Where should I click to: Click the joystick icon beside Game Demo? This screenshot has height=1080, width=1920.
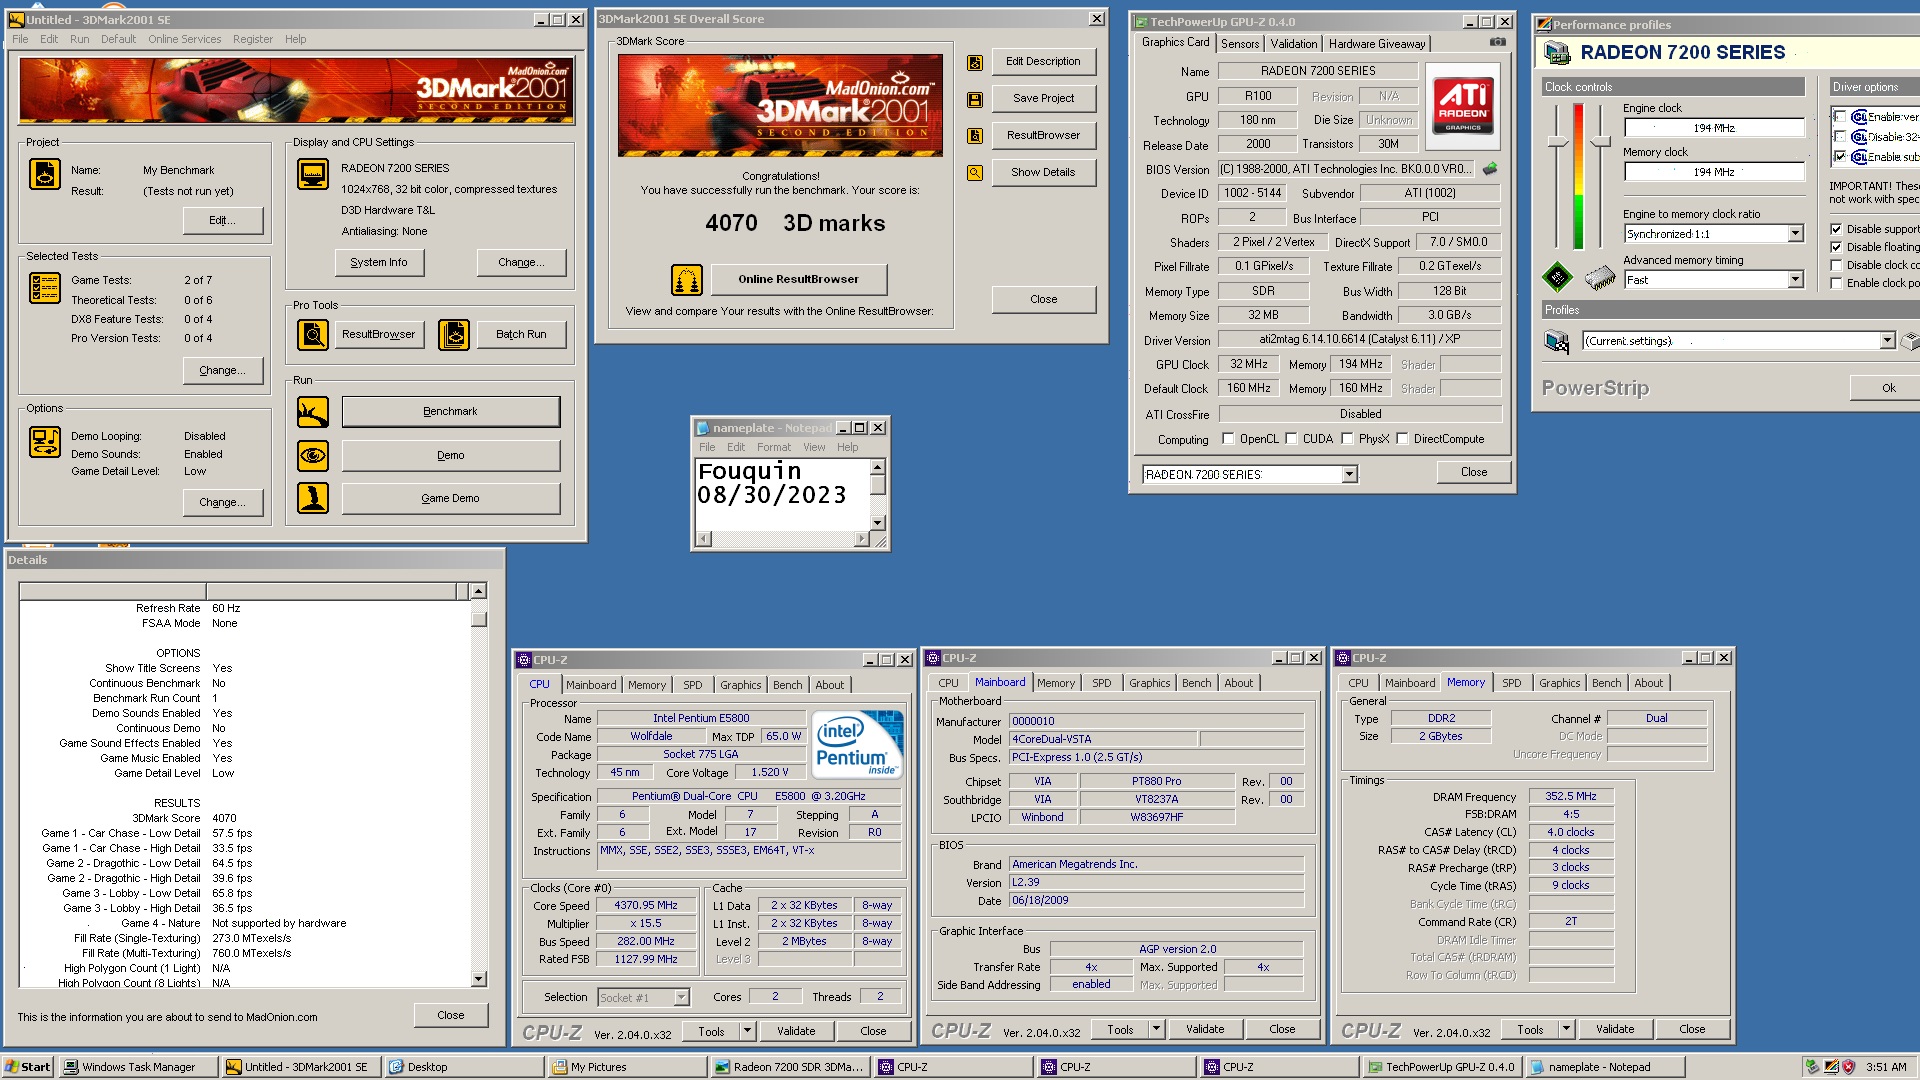click(x=313, y=498)
